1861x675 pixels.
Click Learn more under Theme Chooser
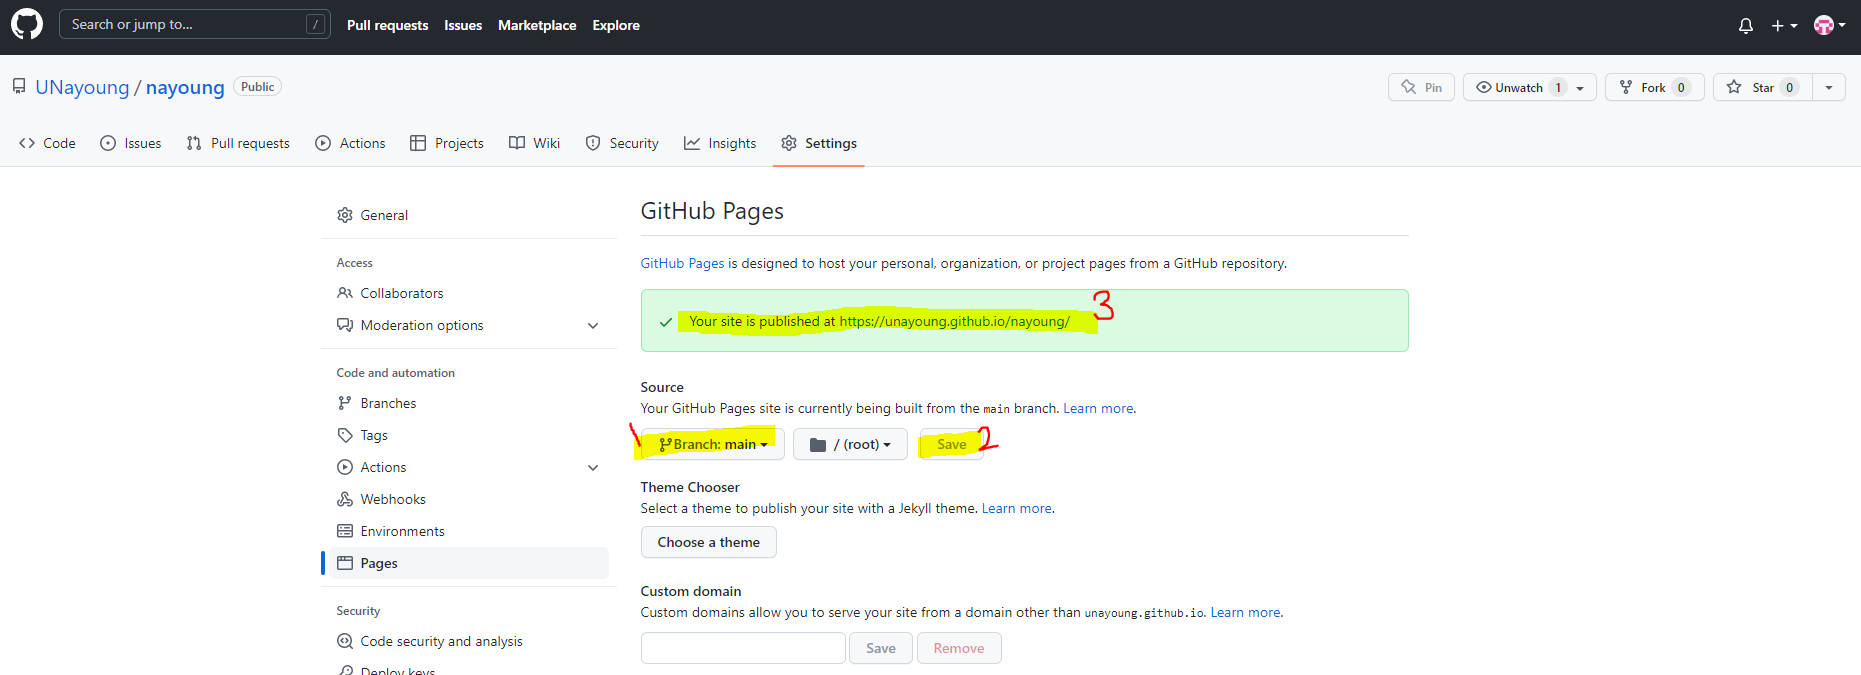click(1017, 508)
